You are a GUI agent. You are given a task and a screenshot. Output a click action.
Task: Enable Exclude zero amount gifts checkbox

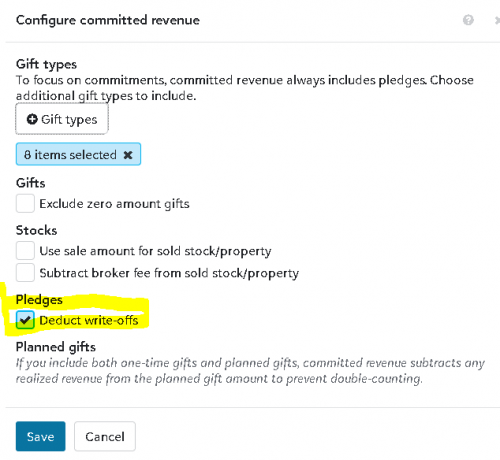pyautogui.click(x=25, y=203)
